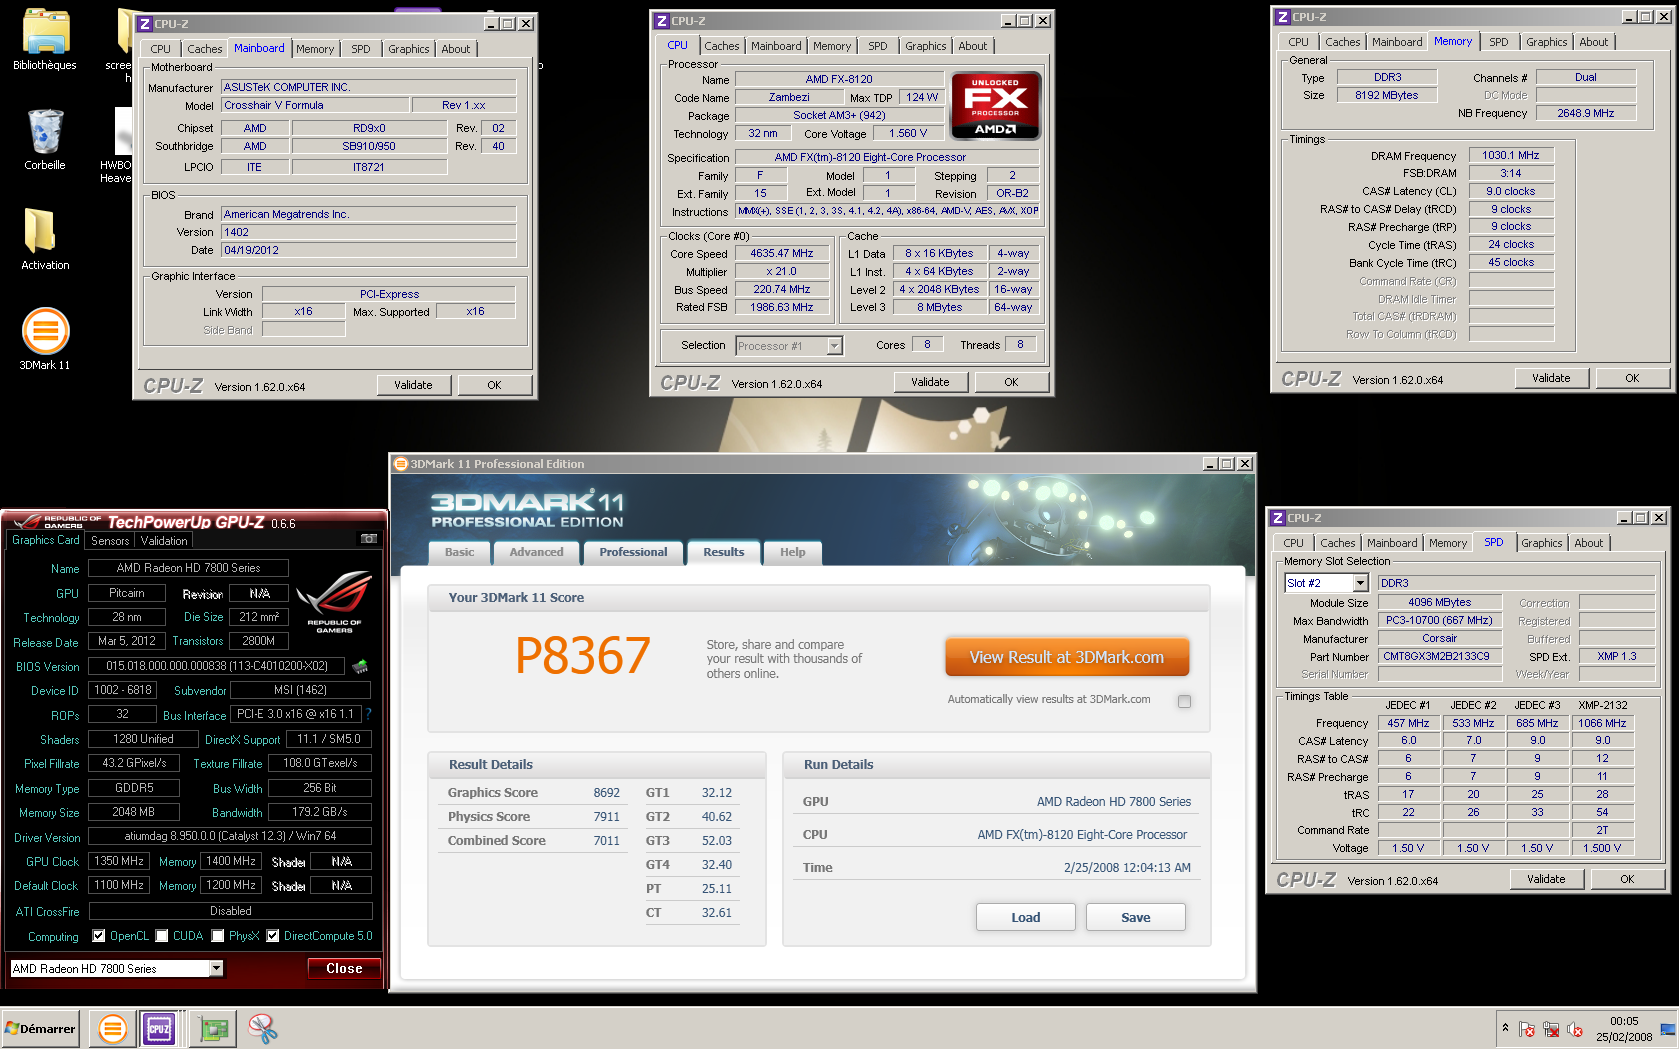Screen dimensions: 1679x1049
Task: Toggle the CUDA checkbox in GPU-Z
Action: click(x=161, y=936)
